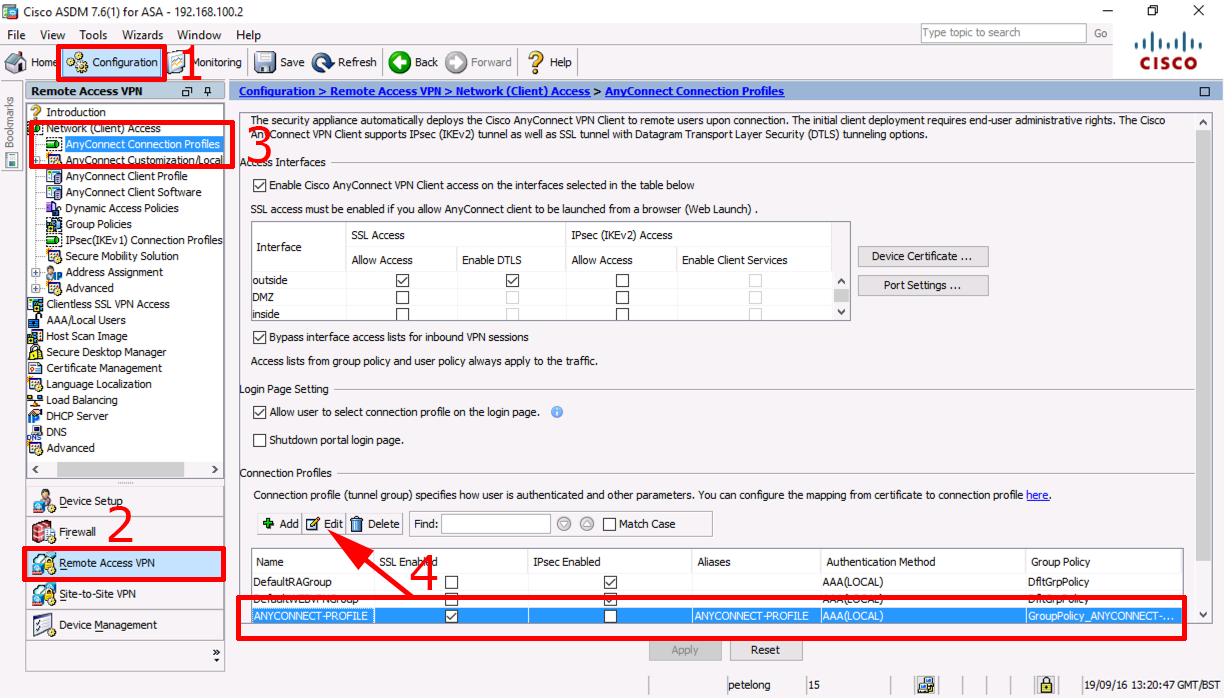Image resolution: width=1224 pixels, height=698 pixels.
Task: Click tree panel scroll right arrow
Action: [x=215, y=468]
